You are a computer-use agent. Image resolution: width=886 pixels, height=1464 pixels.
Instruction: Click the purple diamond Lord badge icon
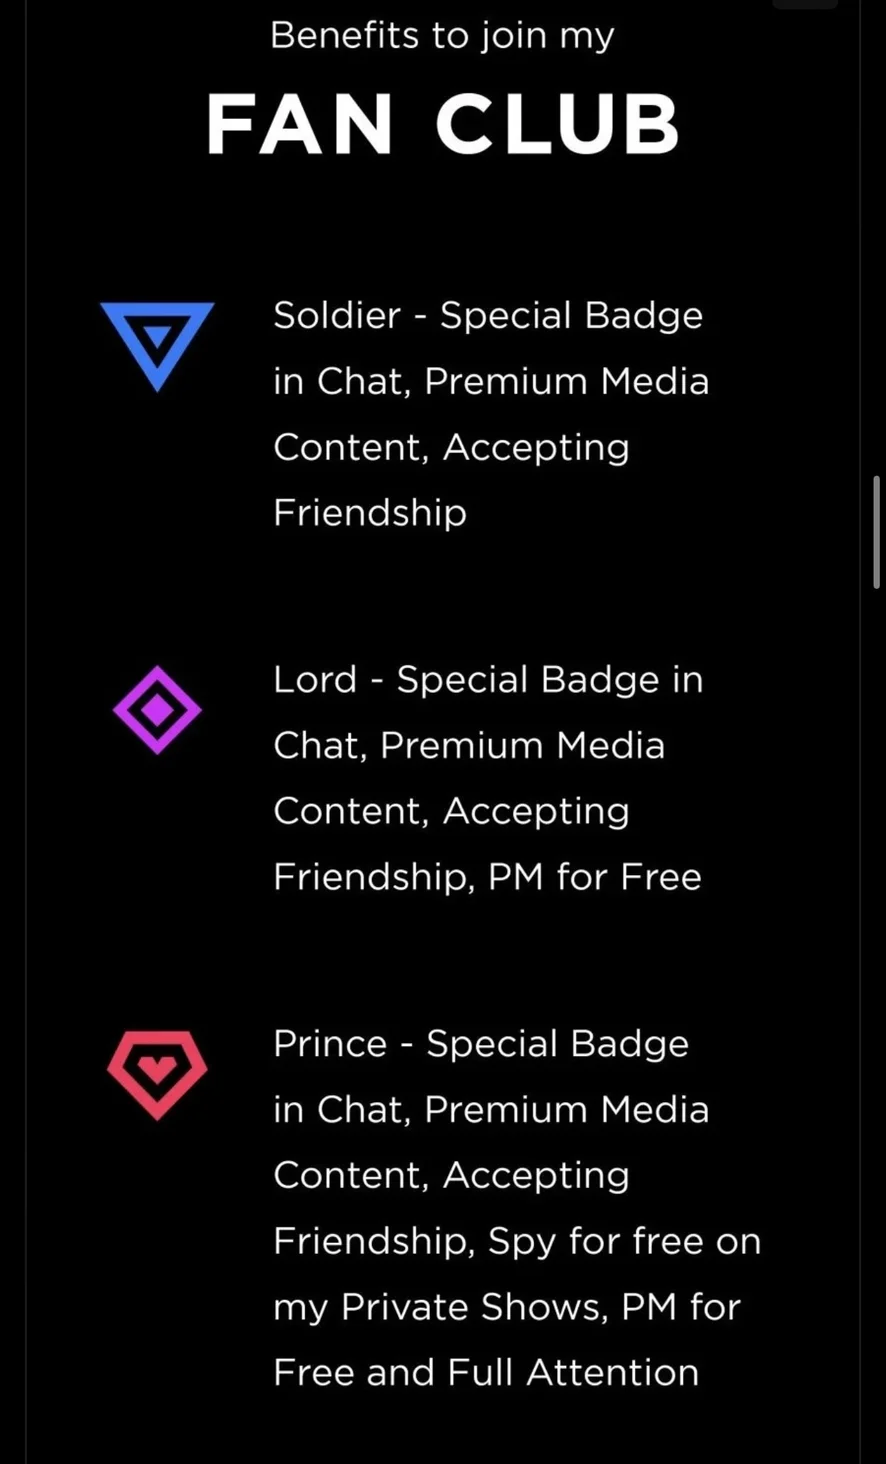pos(157,709)
